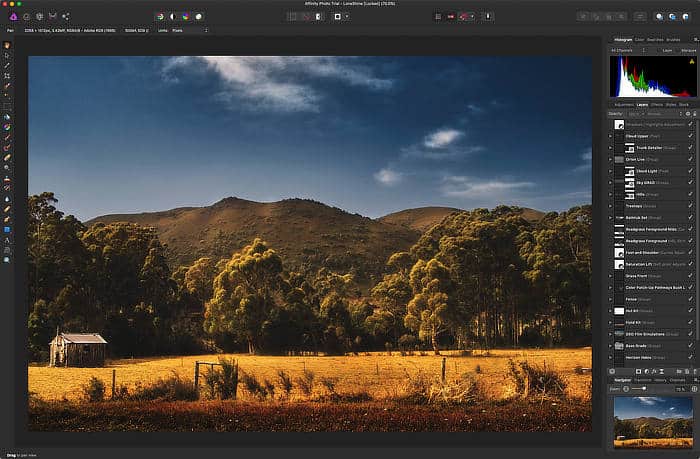Viewport: 700px width, 459px height.
Task: Open the History tab
Action: click(660, 380)
